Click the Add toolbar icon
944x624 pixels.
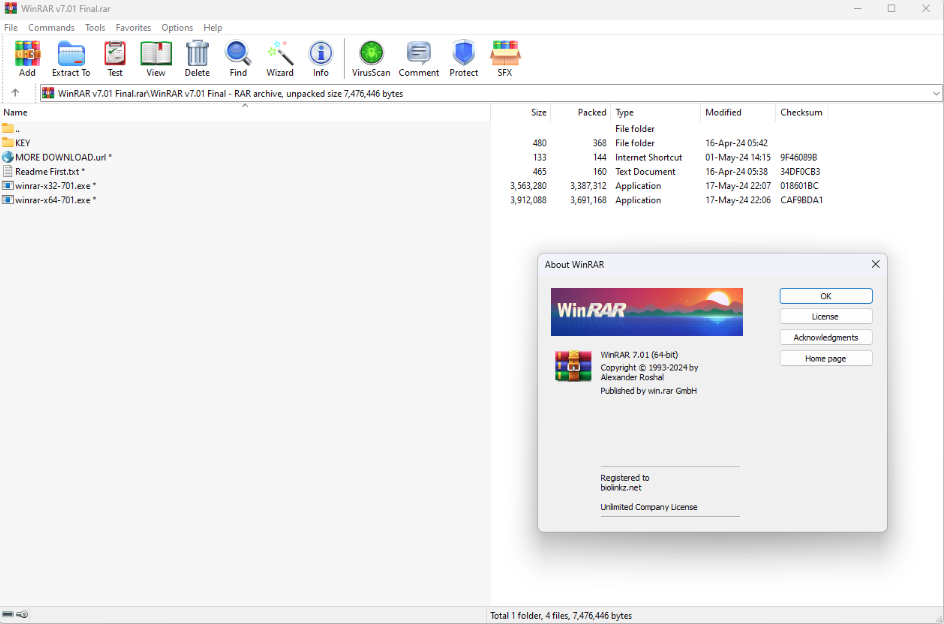27,59
